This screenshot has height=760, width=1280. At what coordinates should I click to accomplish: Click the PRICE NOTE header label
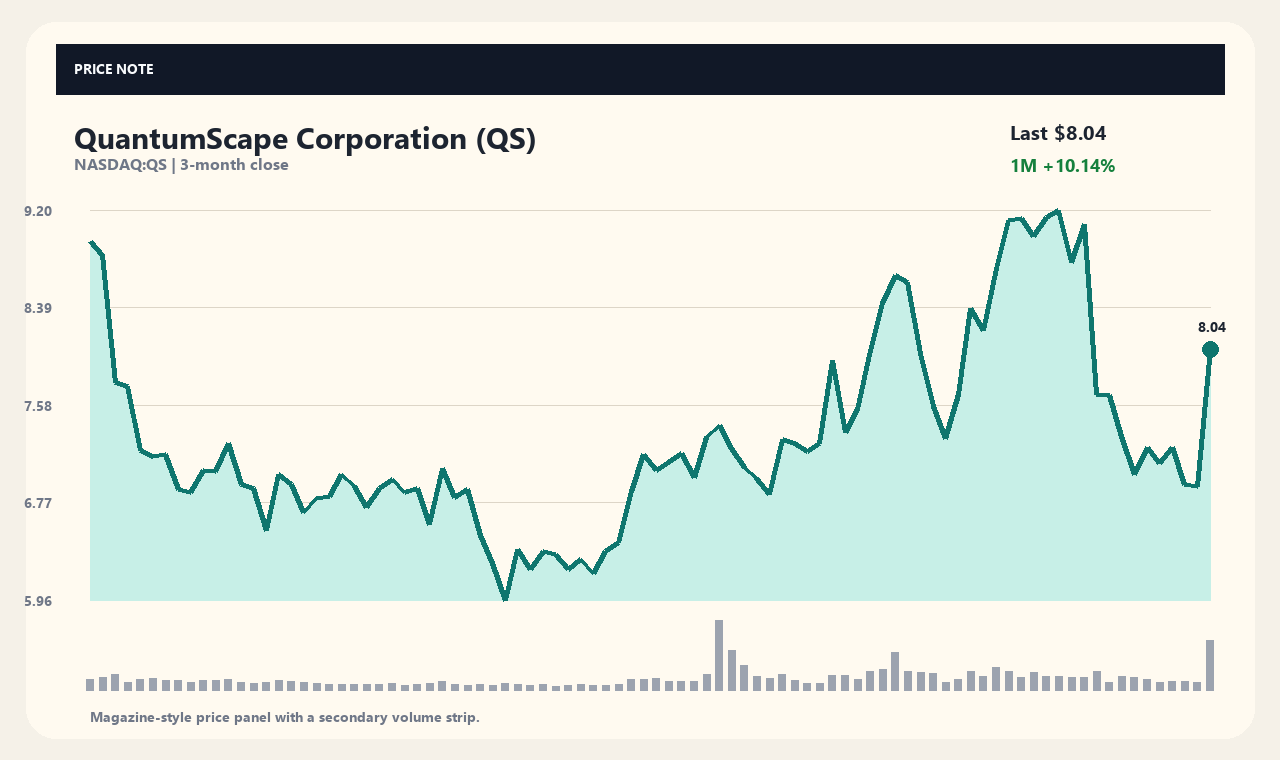(114, 69)
